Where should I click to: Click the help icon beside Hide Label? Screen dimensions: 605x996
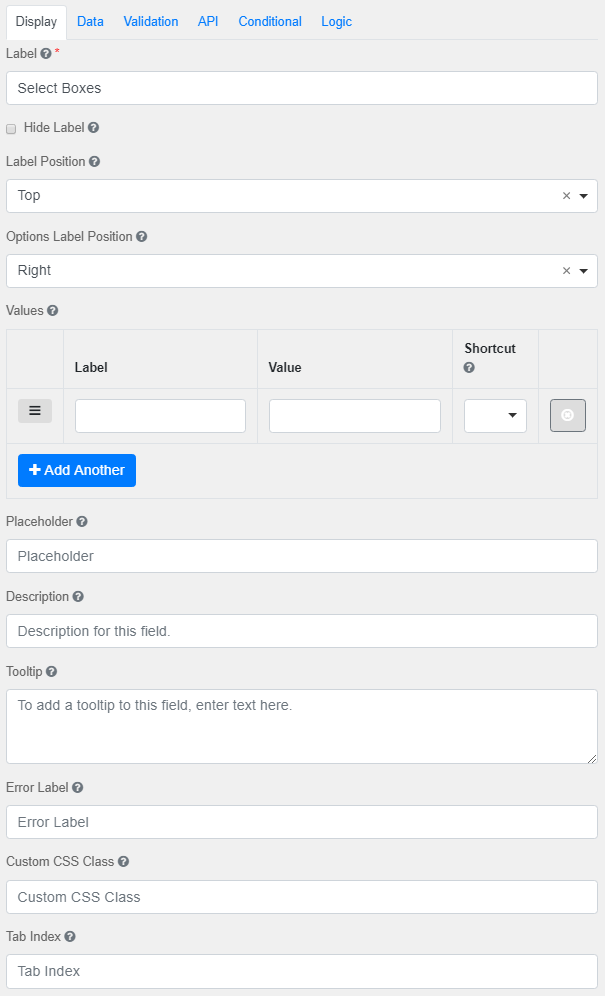click(94, 128)
